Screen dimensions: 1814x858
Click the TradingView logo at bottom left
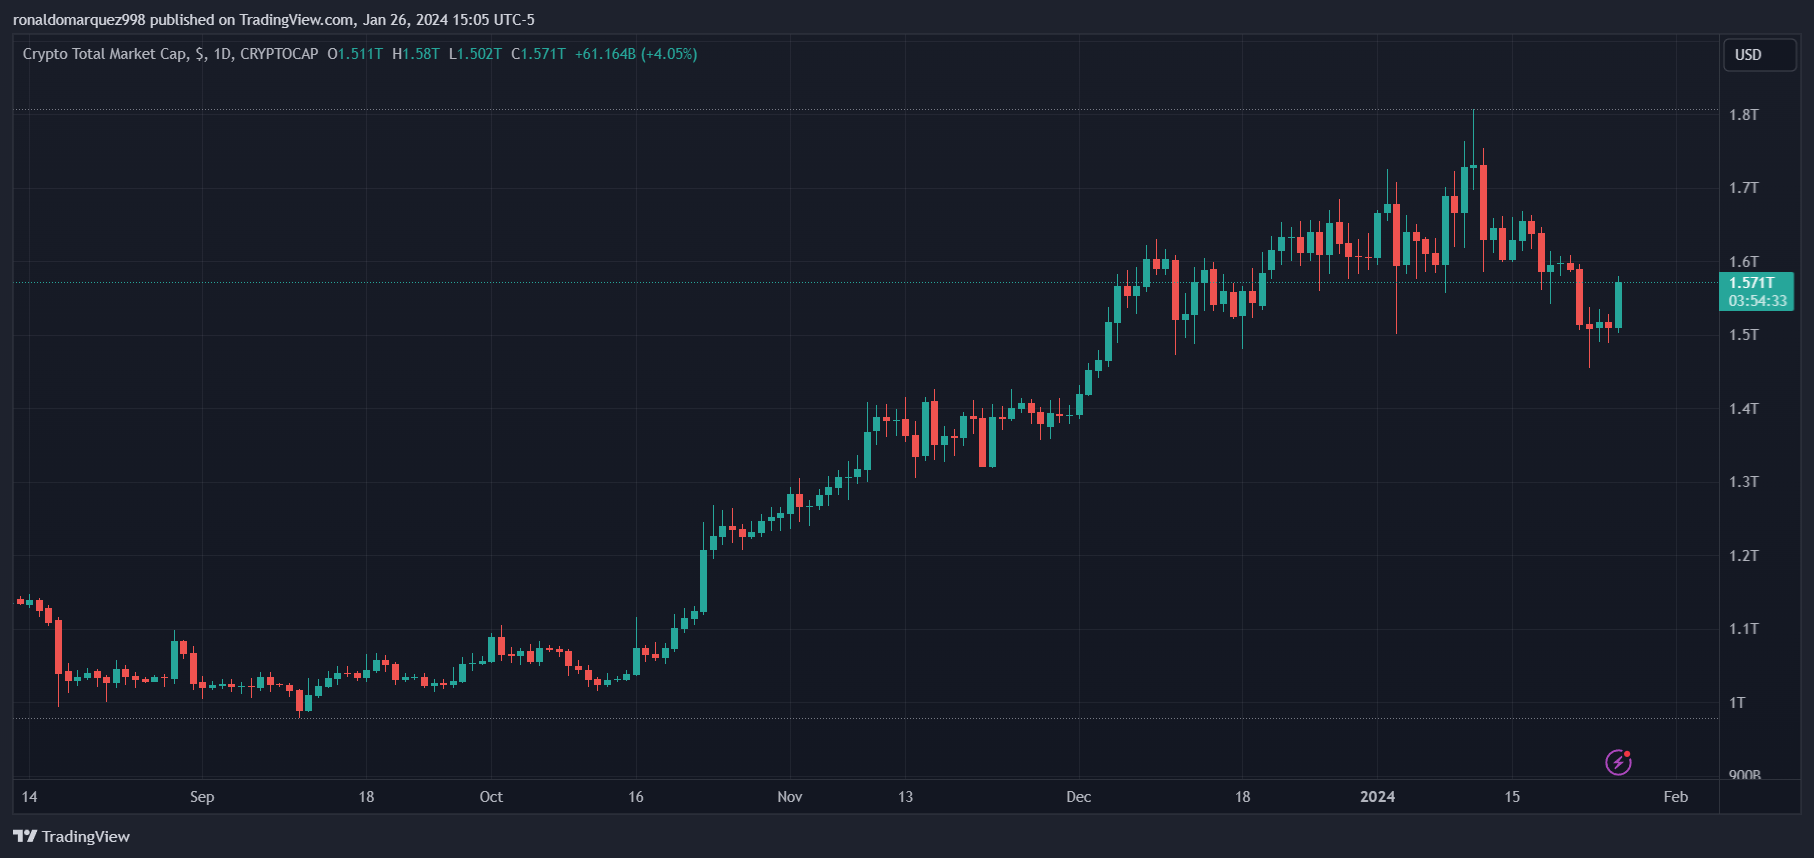[x=72, y=836]
